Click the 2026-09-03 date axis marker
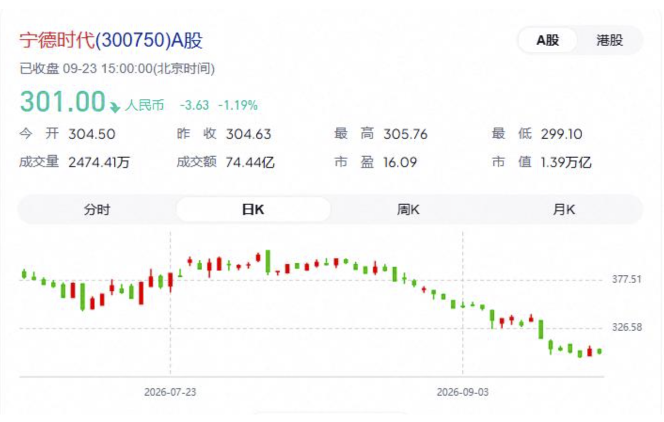 point(463,392)
